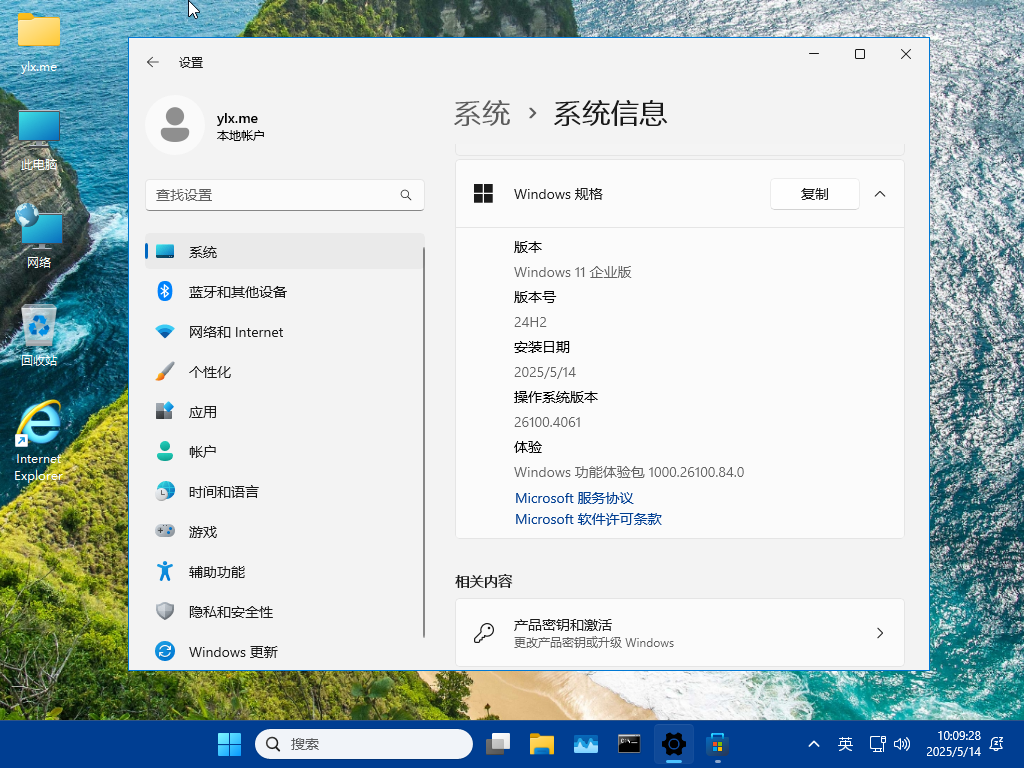Click the 系统 monitor icon in sidebar

click(x=165, y=251)
